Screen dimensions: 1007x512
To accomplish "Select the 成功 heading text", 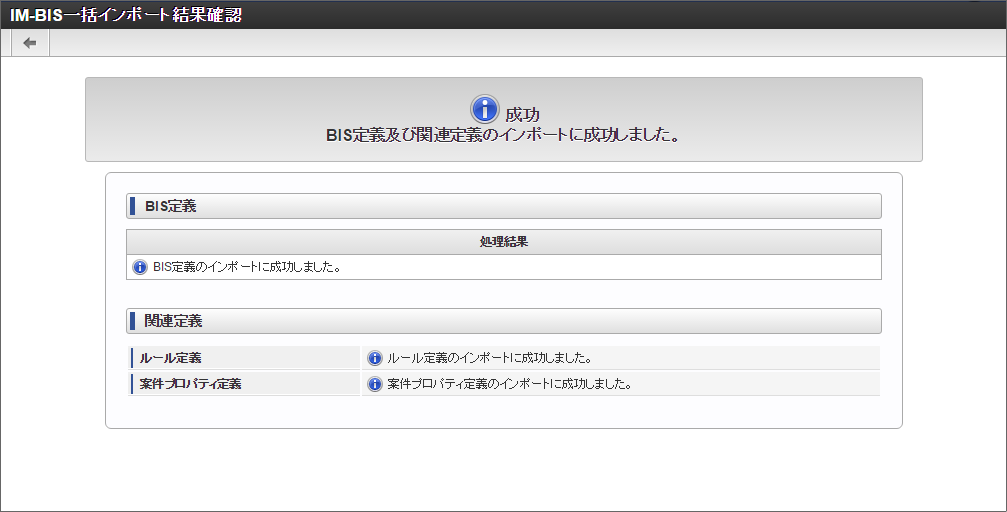I will click(522, 114).
